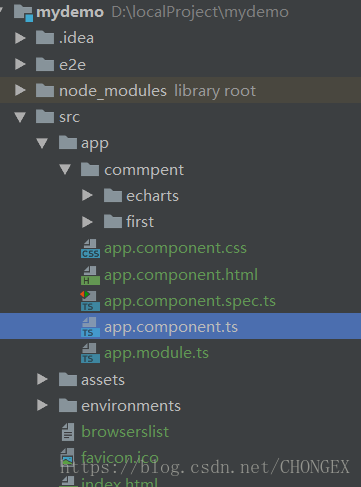
Task: Select the app folder name
Action: point(95,144)
